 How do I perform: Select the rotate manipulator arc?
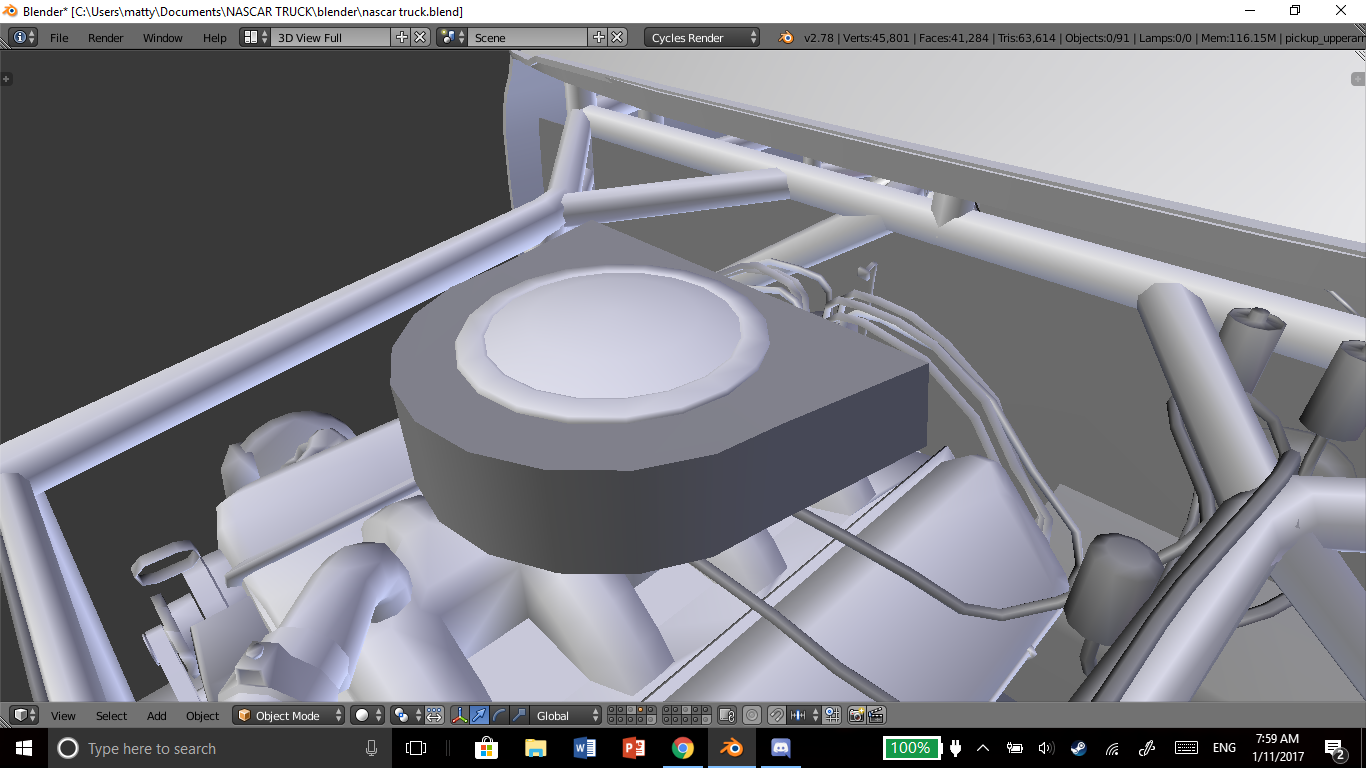click(x=499, y=715)
